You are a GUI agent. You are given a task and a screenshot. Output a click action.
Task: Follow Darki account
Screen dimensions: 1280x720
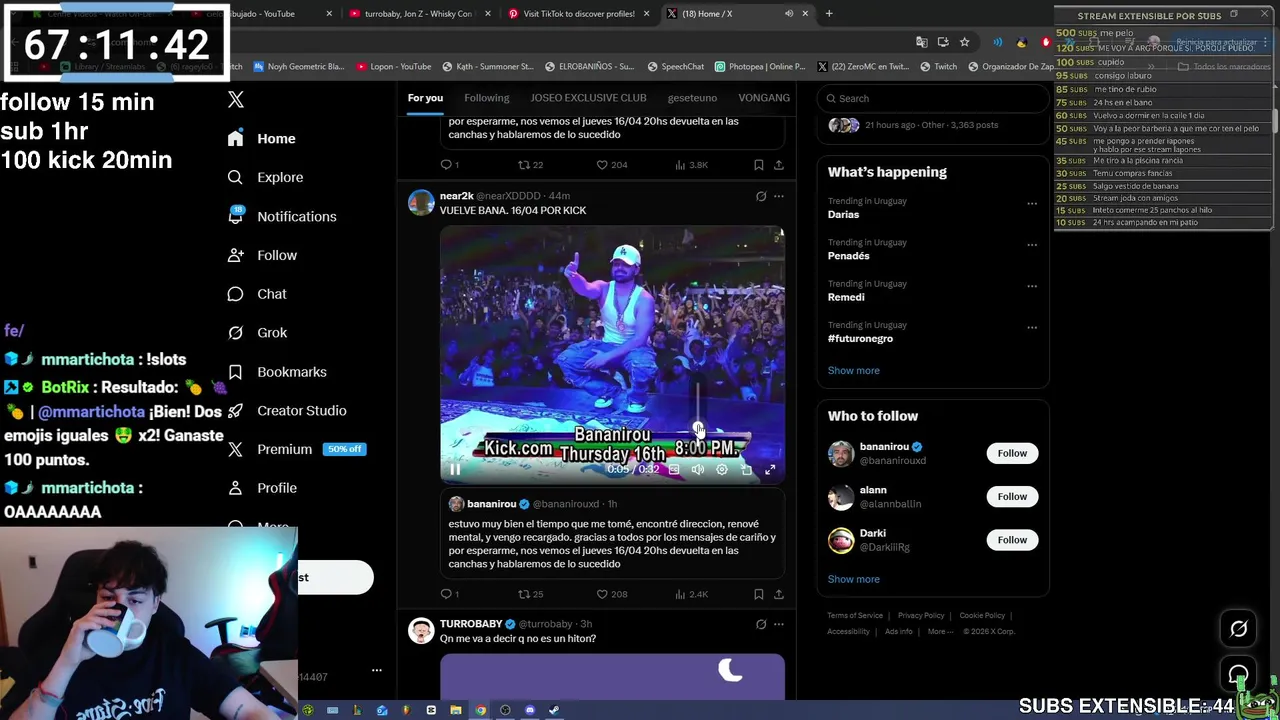click(x=1012, y=540)
